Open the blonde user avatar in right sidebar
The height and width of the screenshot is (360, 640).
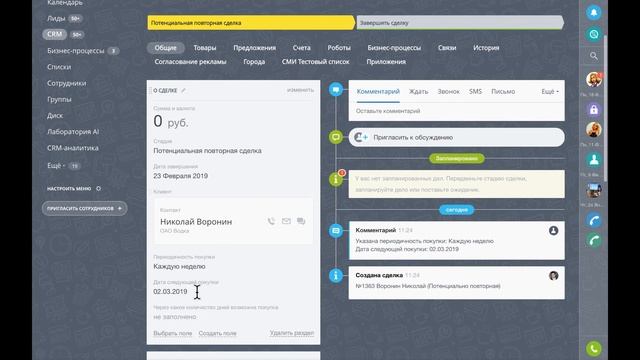point(593,130)
